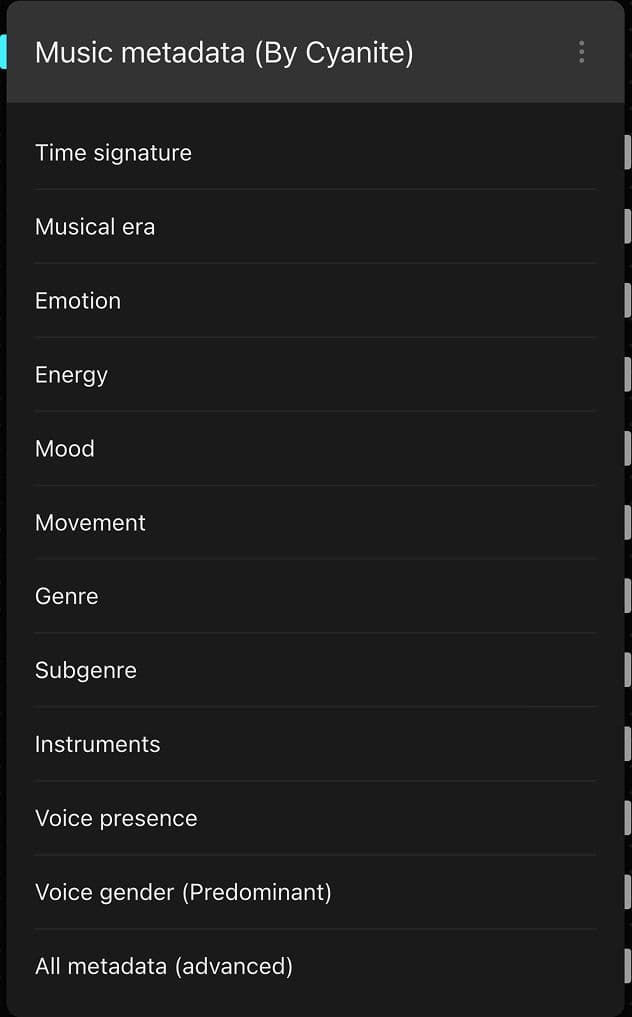Click the output port beside Genre
The width and height of the screenshot is (632, 1017).
[627, 596]
